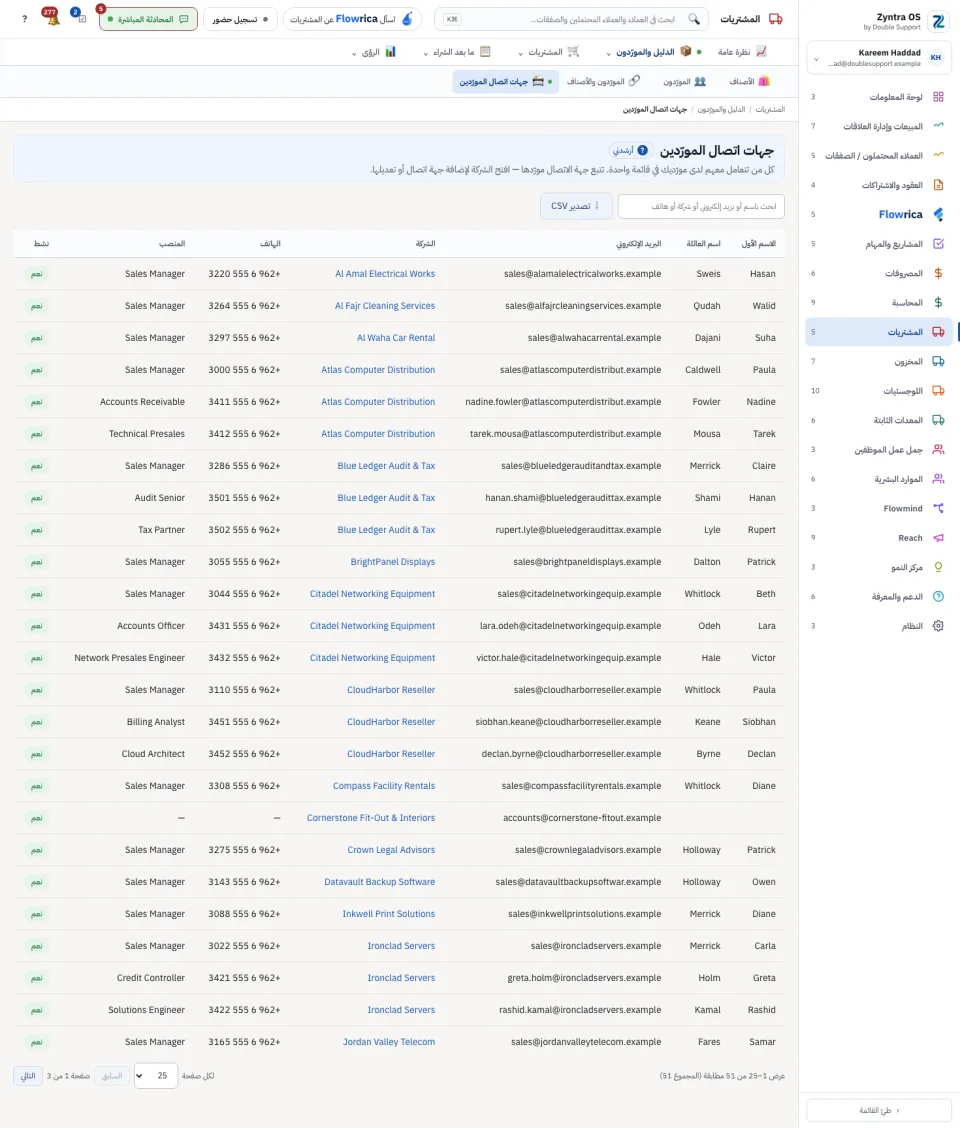Open the الموزدون والأصناف tab
The height and width of the screenshot is (1128, 960).
coord(603,81)
